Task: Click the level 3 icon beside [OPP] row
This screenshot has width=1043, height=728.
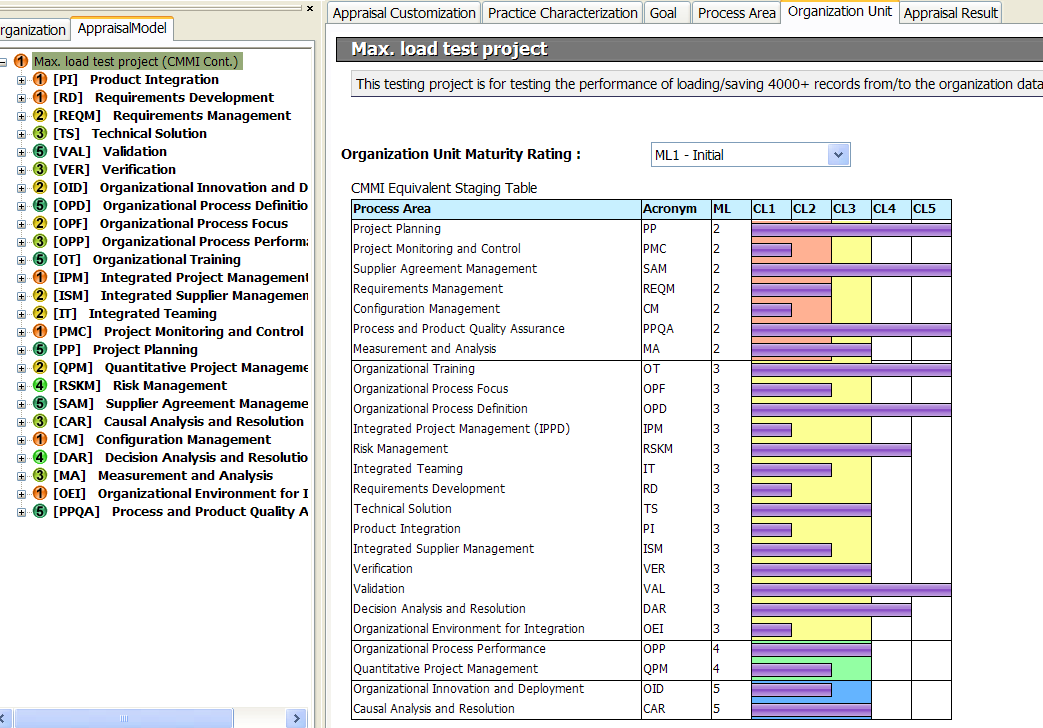Action: point(40,241)
